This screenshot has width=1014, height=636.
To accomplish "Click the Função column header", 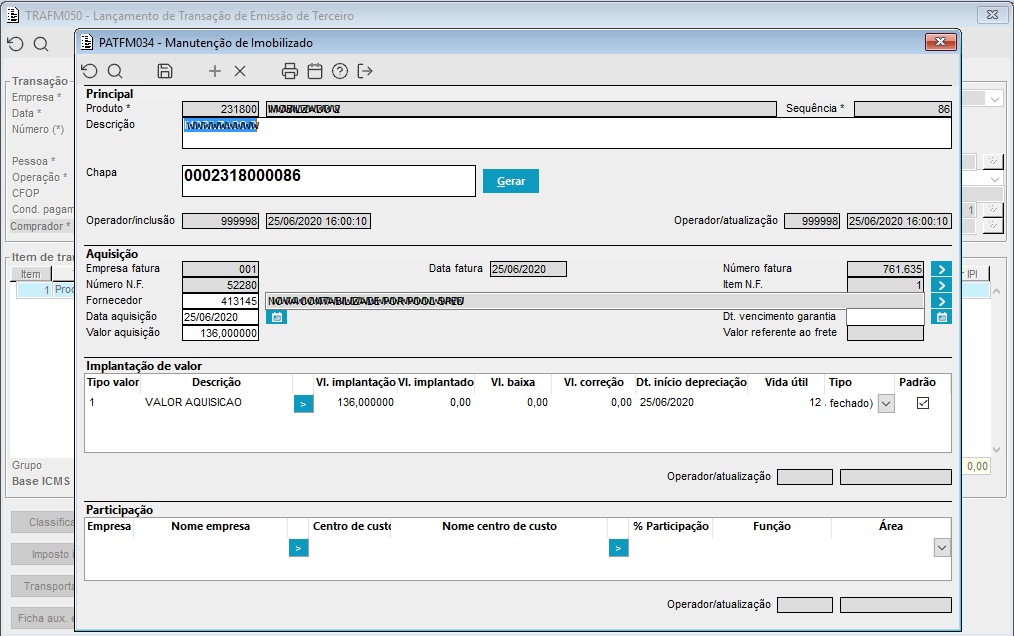I will tap(771, 526).
